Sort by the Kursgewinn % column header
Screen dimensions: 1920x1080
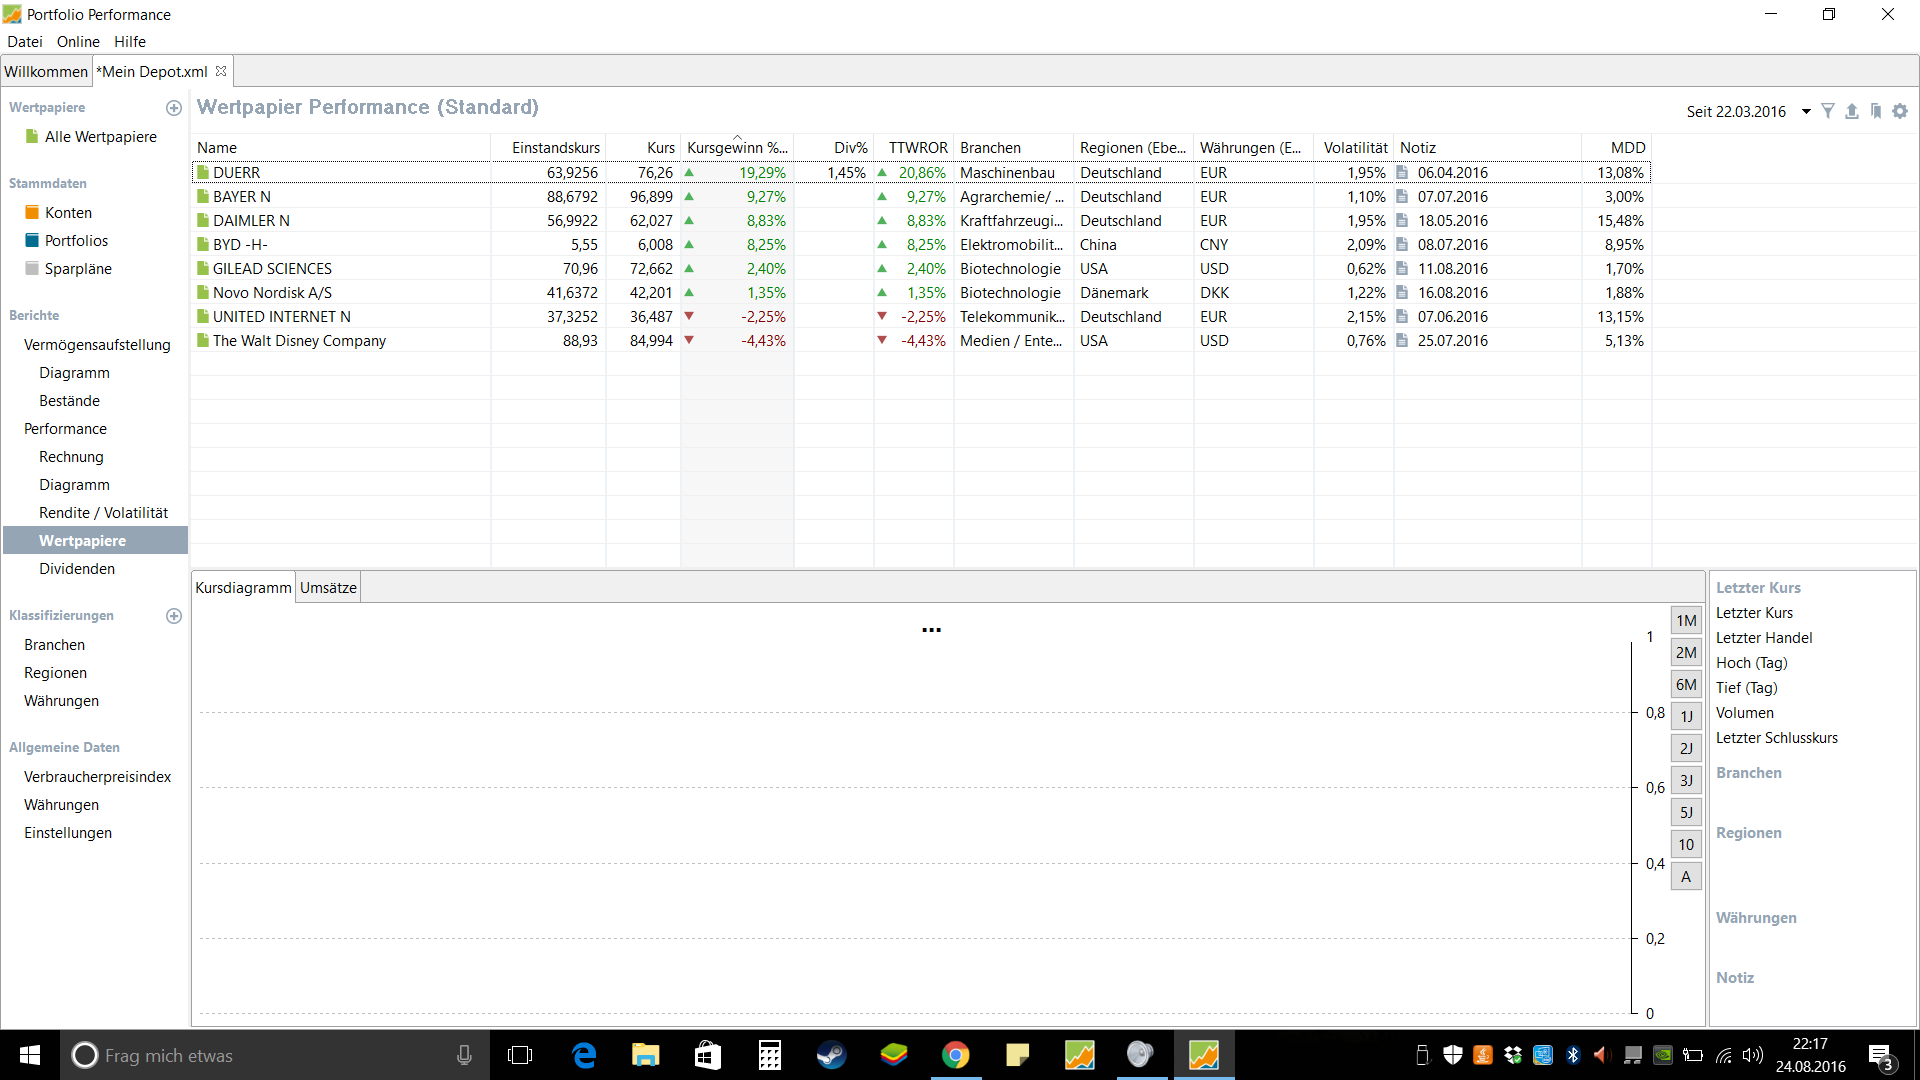pos(737,148)
